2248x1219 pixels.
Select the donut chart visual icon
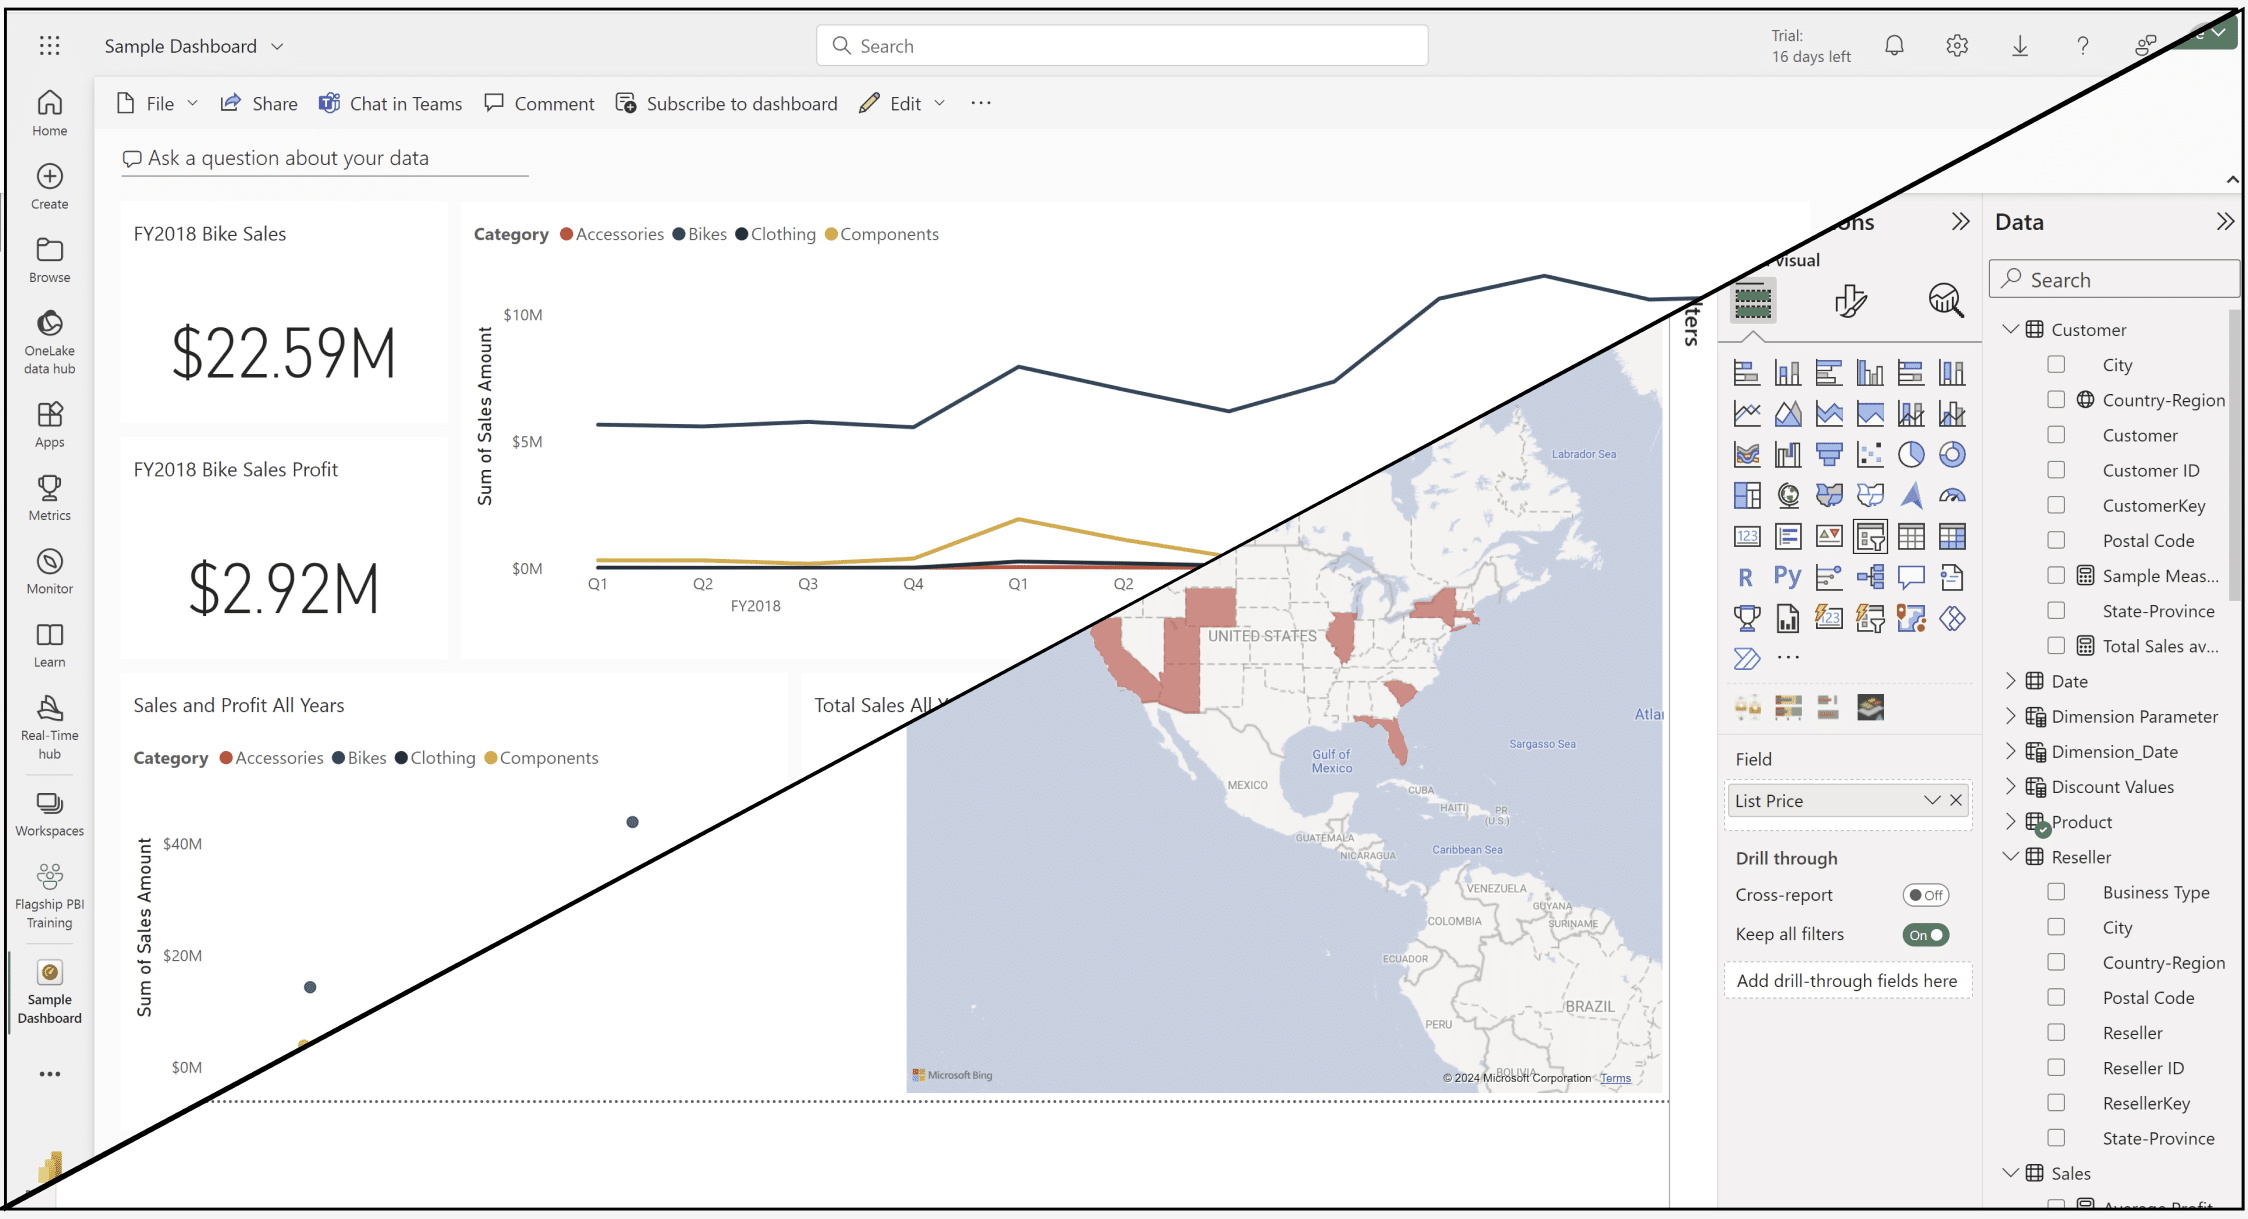tap(1952, 453)
